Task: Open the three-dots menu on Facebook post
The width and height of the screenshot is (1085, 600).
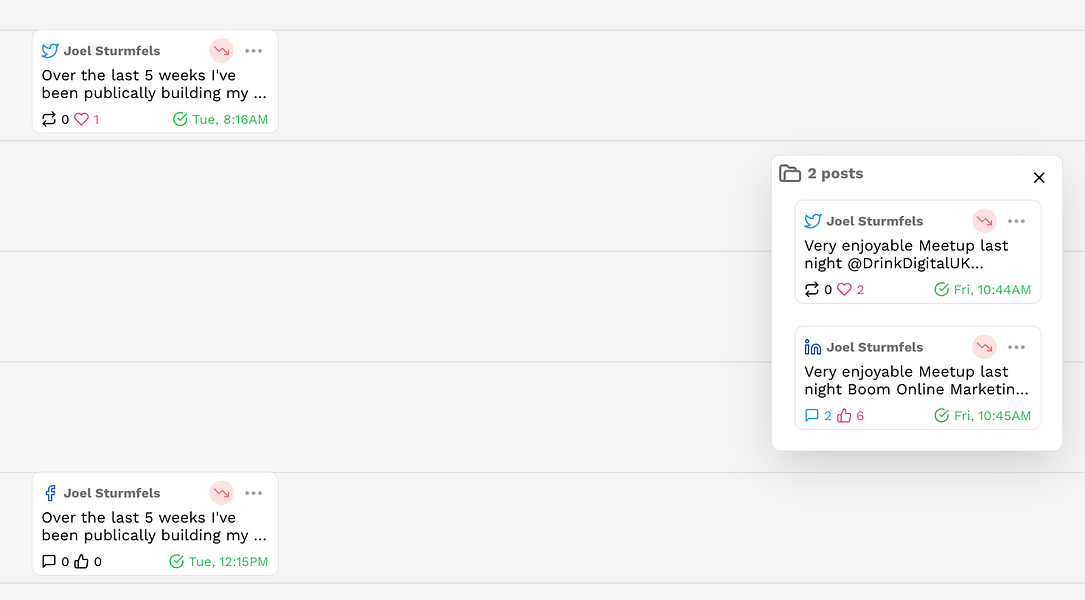Action: tap(254, 493)
